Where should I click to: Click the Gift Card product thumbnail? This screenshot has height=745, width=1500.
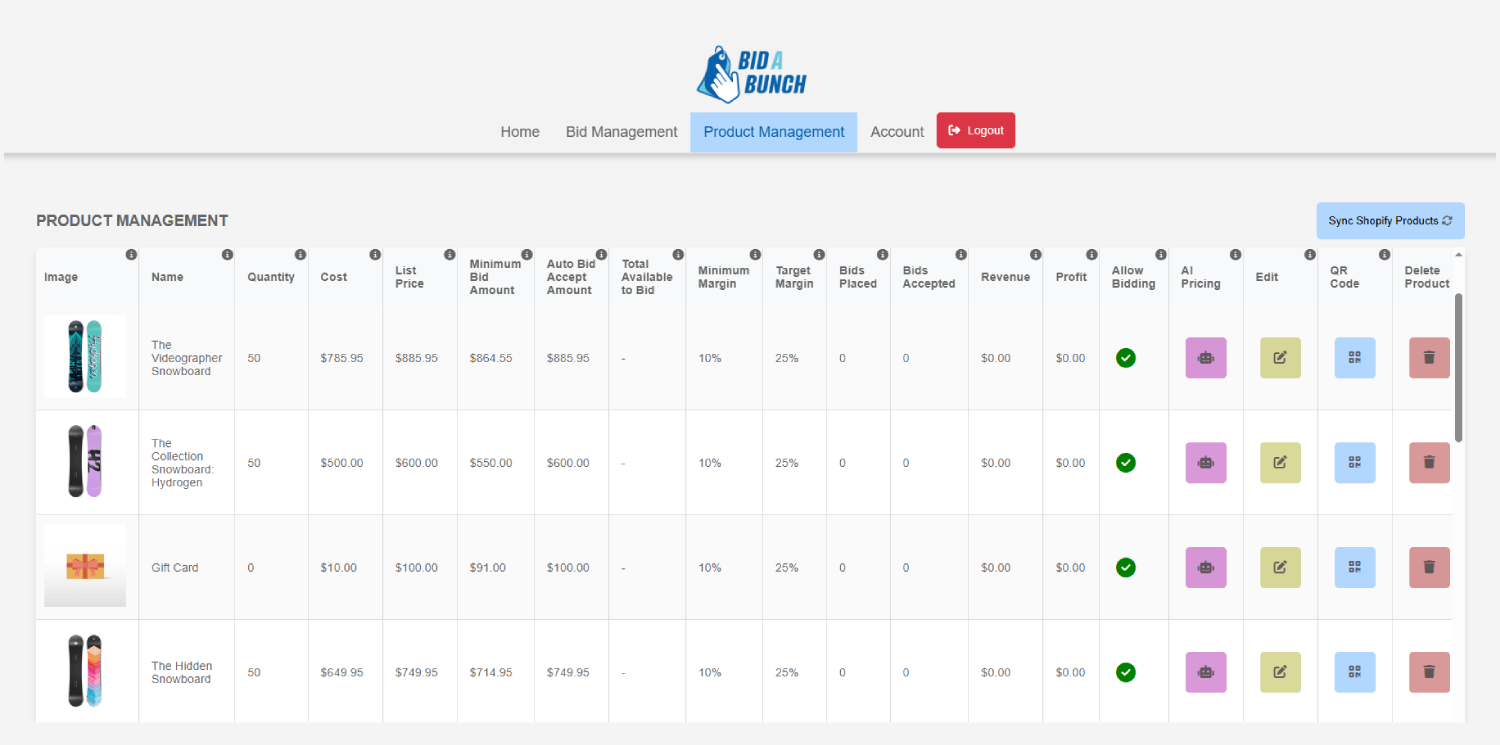[85, 567]
